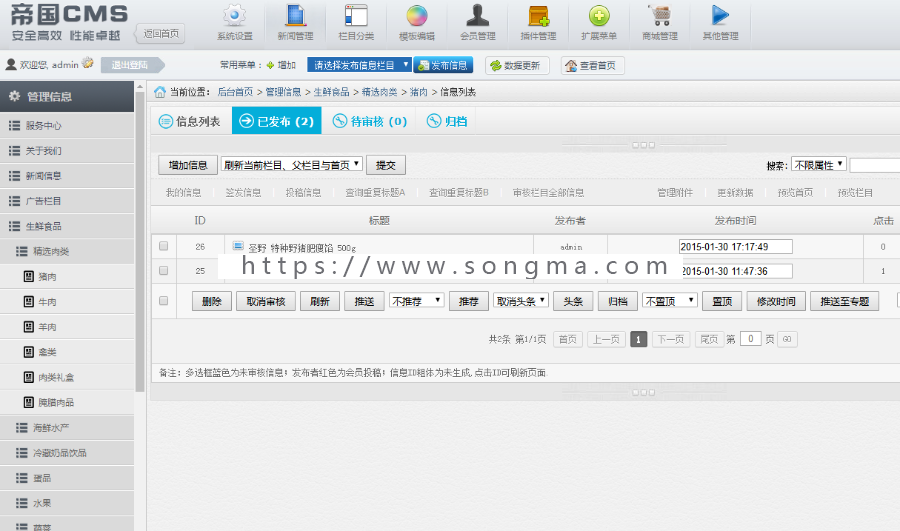Expand the 海鲜水产 sidebar category
The height and width of the screenshot is (531, 900).
click(x=67, y=428)
